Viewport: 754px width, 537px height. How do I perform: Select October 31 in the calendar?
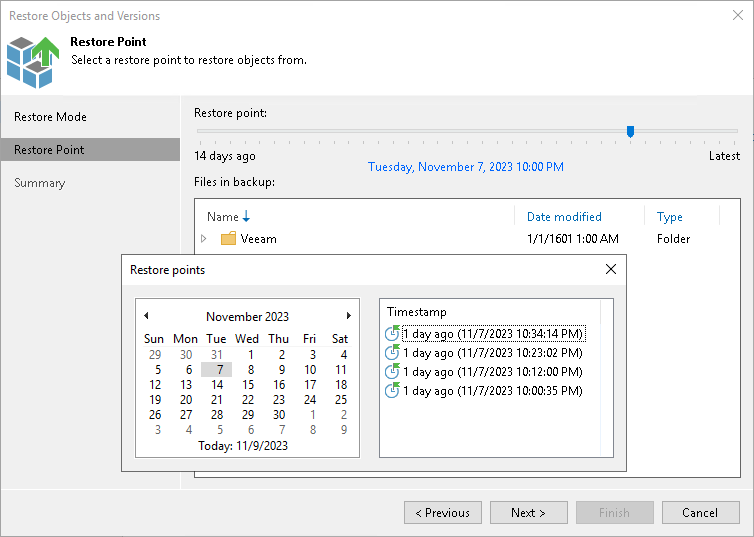coord(217,355)
